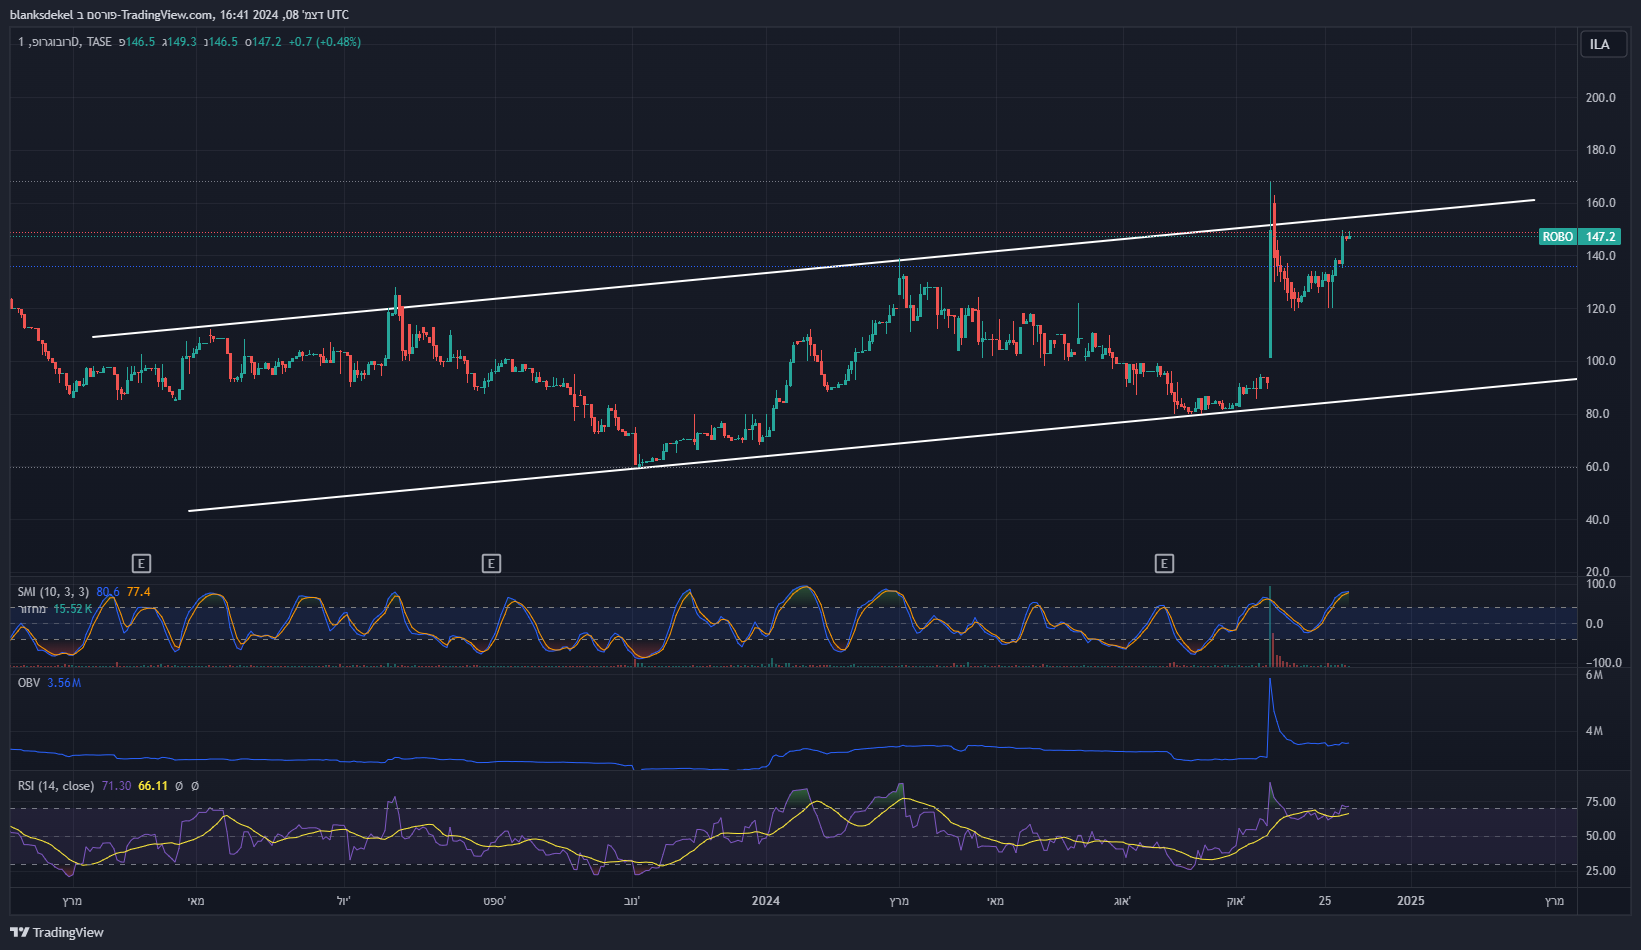Click the chart header with blanksdekel publisher text
Screen dimensions: 1641x950
click(179, 14)
